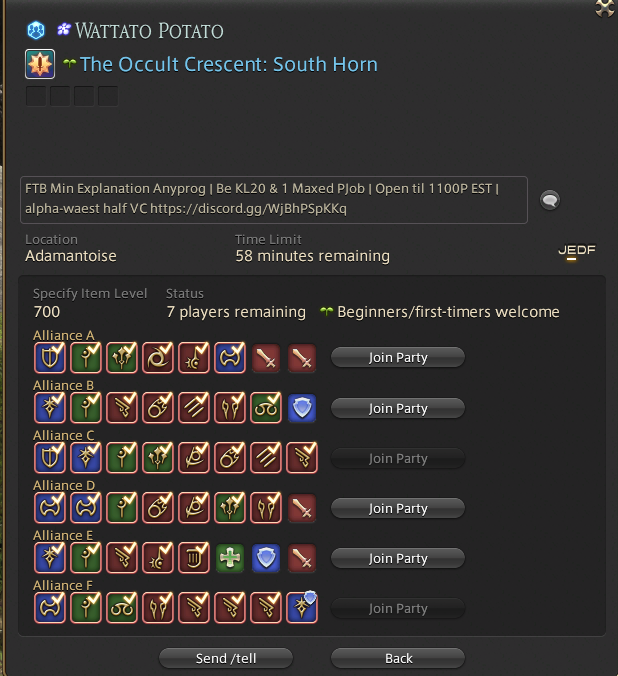Click The Occult Crescent: South Horn title
Screen dimensions: 618x676
click(229, 64)
